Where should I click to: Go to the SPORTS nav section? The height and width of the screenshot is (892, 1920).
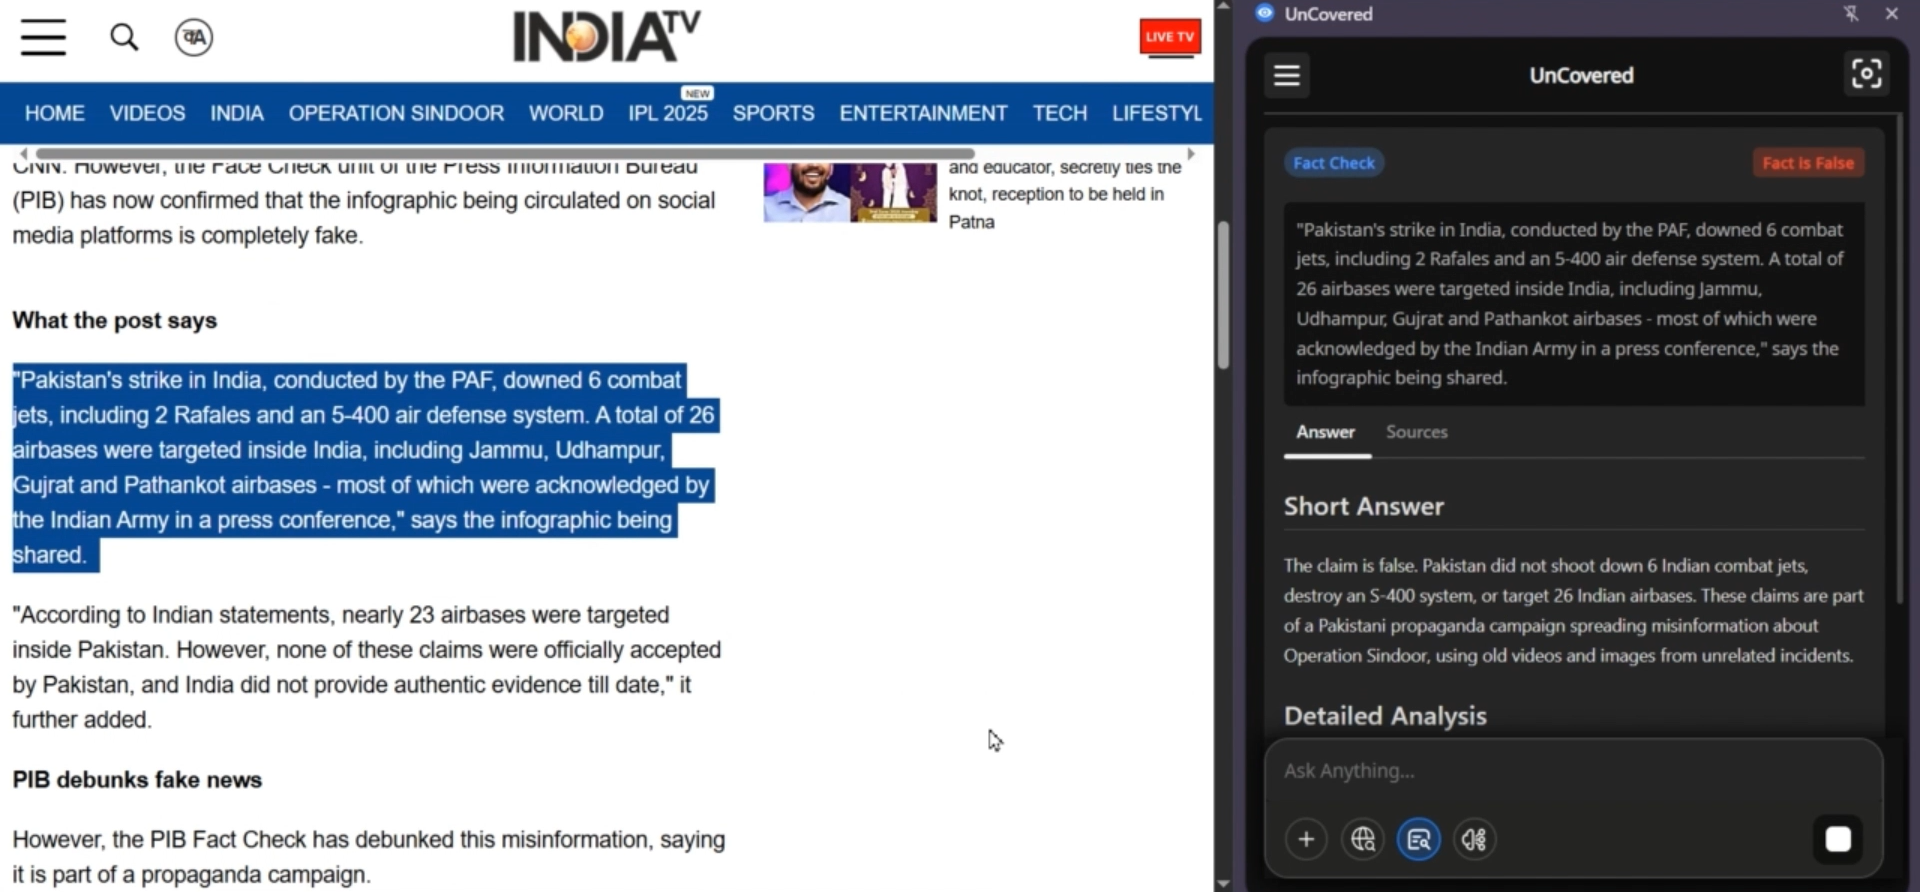[x=773, y=113]
